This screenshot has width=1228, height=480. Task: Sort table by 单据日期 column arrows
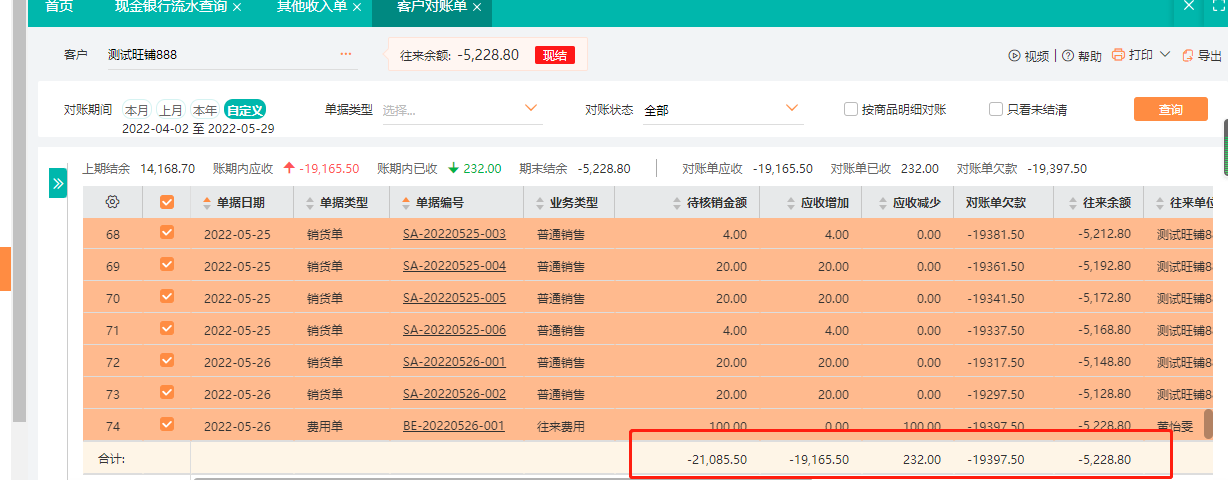pos(208,203)
